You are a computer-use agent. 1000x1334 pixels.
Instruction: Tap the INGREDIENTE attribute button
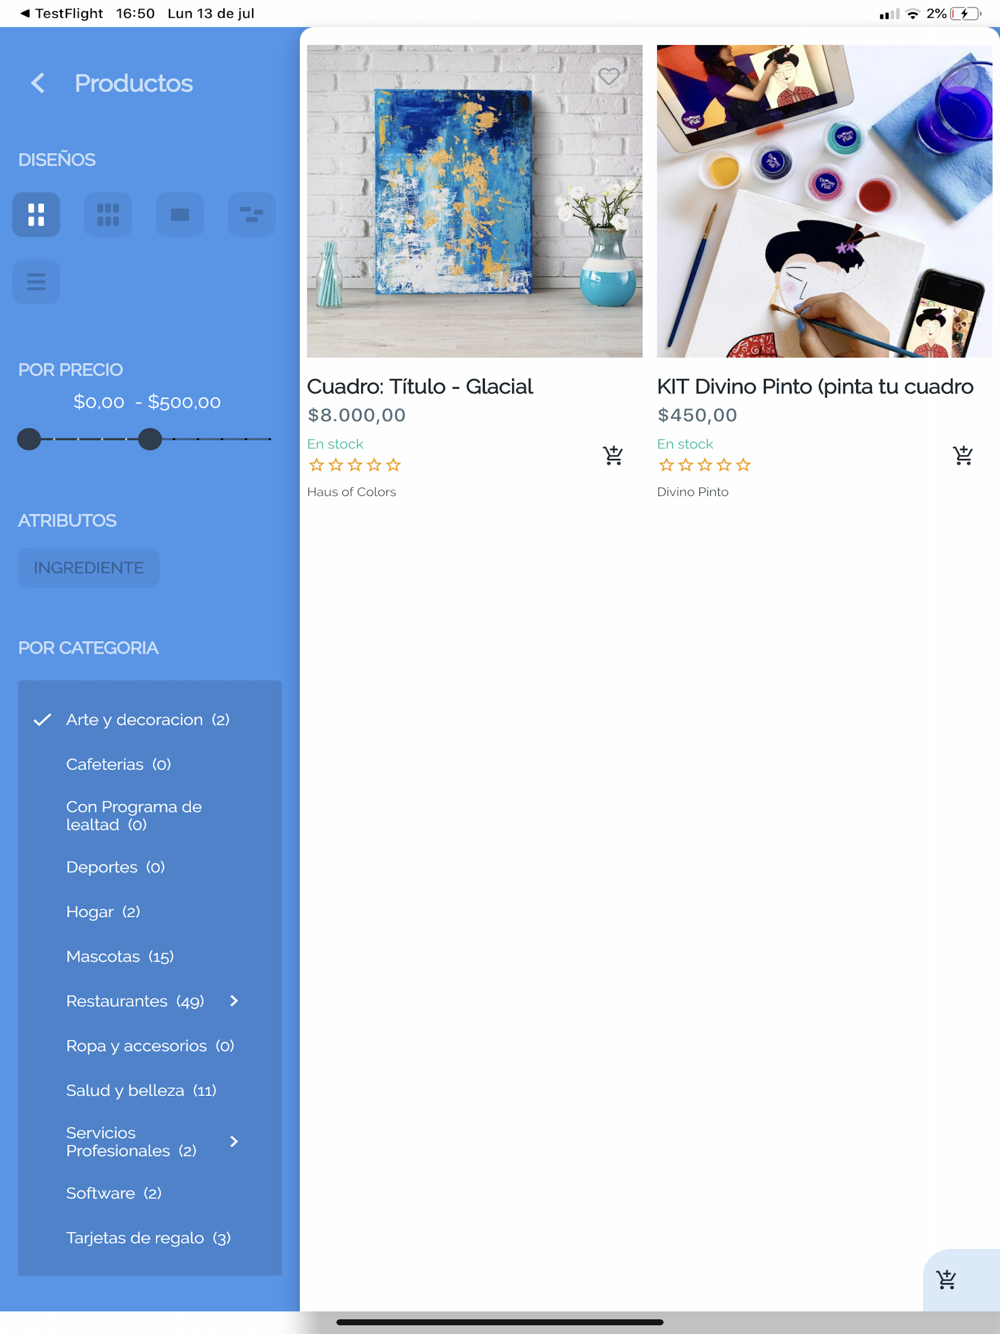[89, 568]
